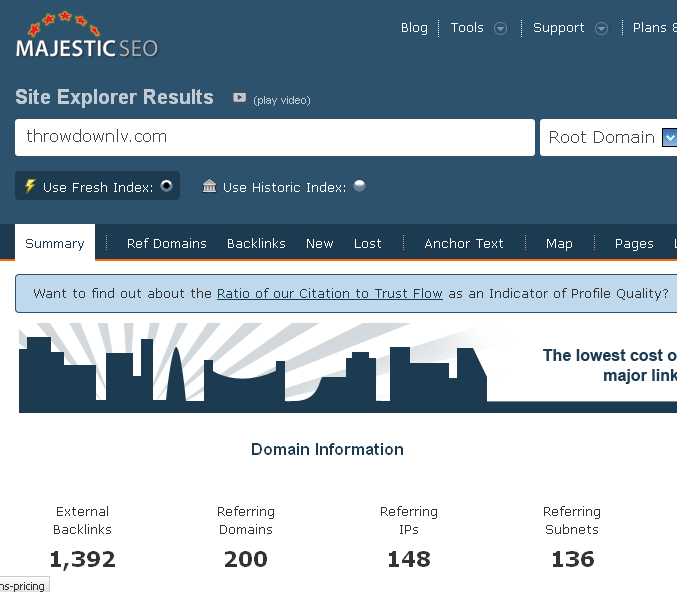Open the Backlinks tab
Screen dimensions: 677x592
256,243
